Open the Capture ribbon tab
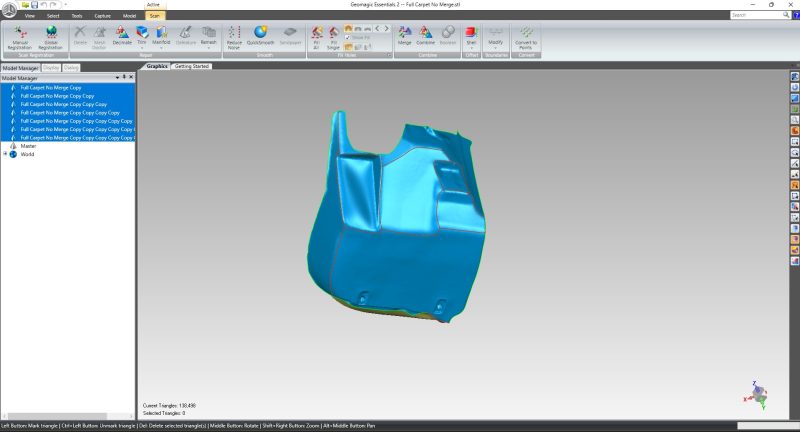Viewport: 800px width, 432px height. [x=102, y=16]
